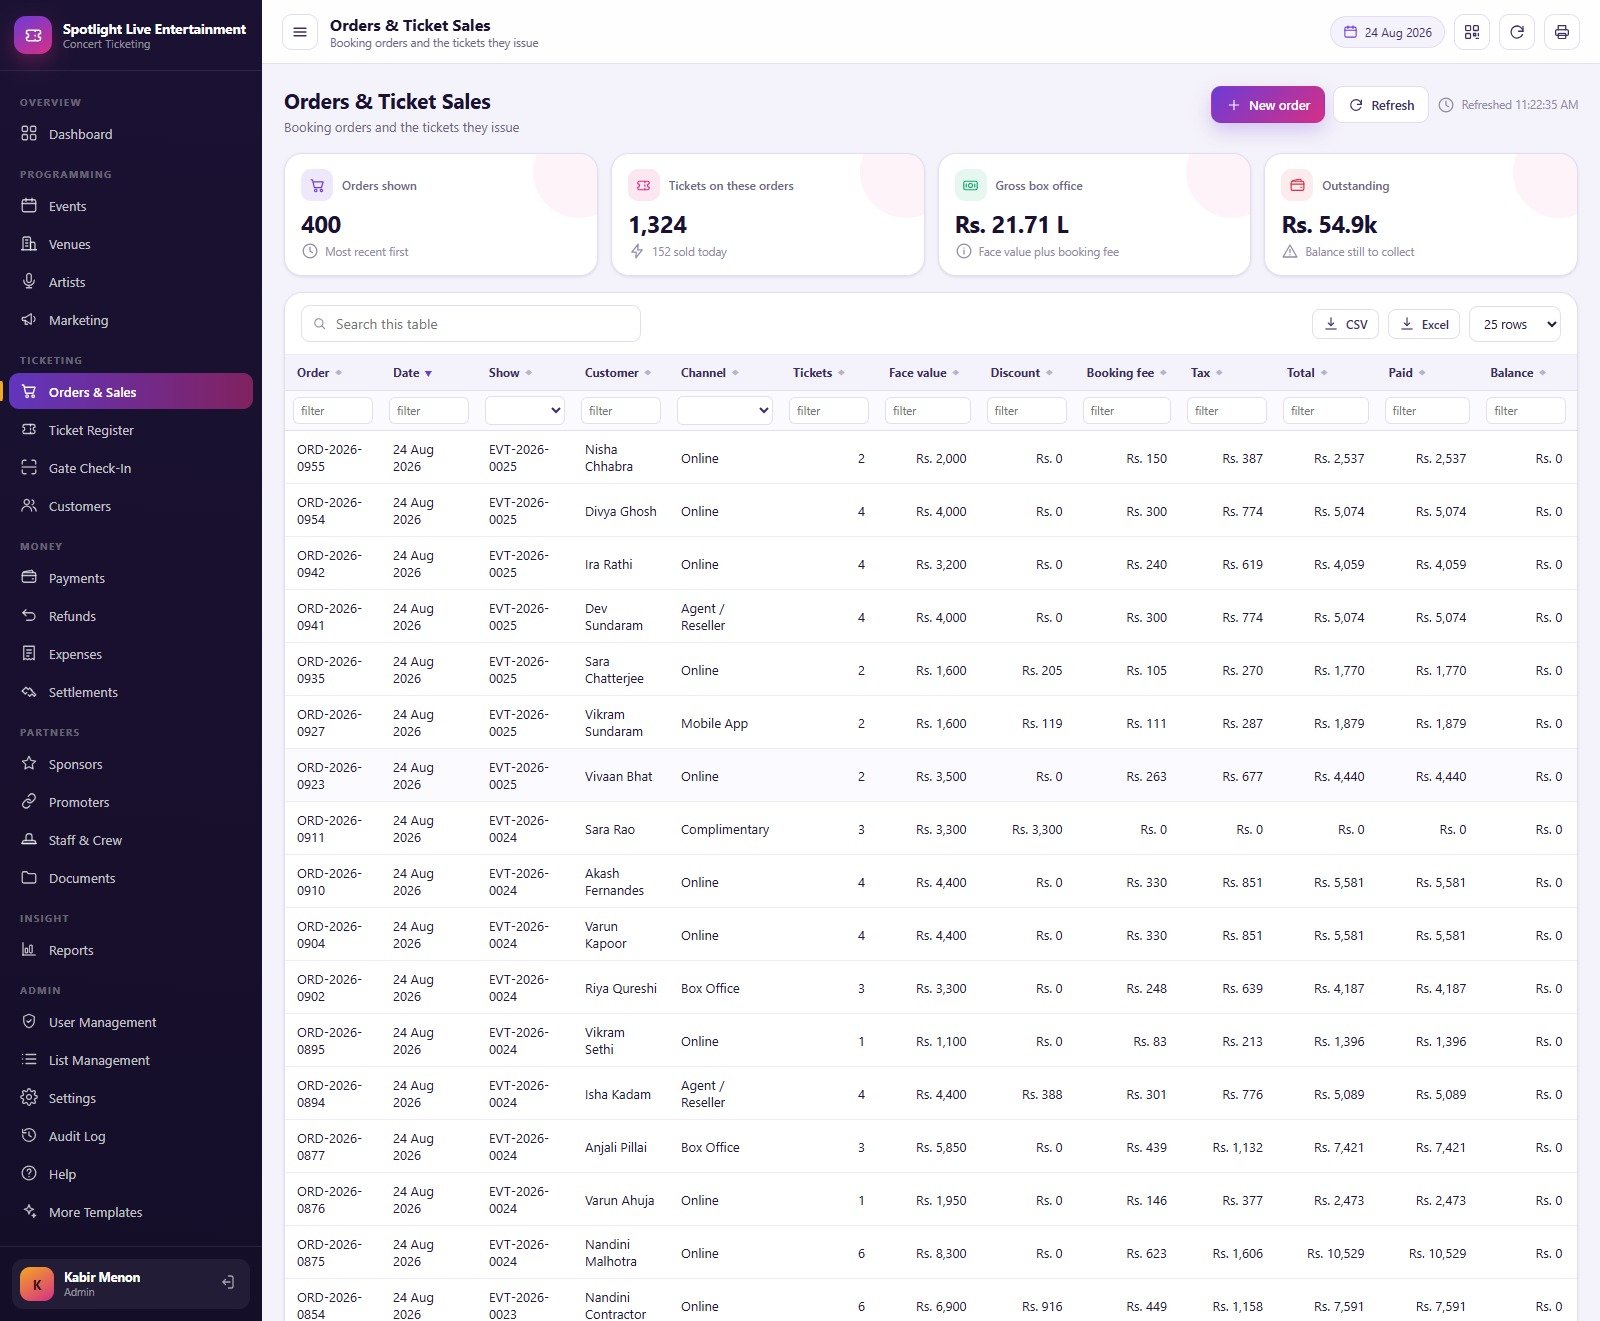Click the Ticket Register ticket icon
Viewport: 1600px width, 1321px height.
pos(29,430)
